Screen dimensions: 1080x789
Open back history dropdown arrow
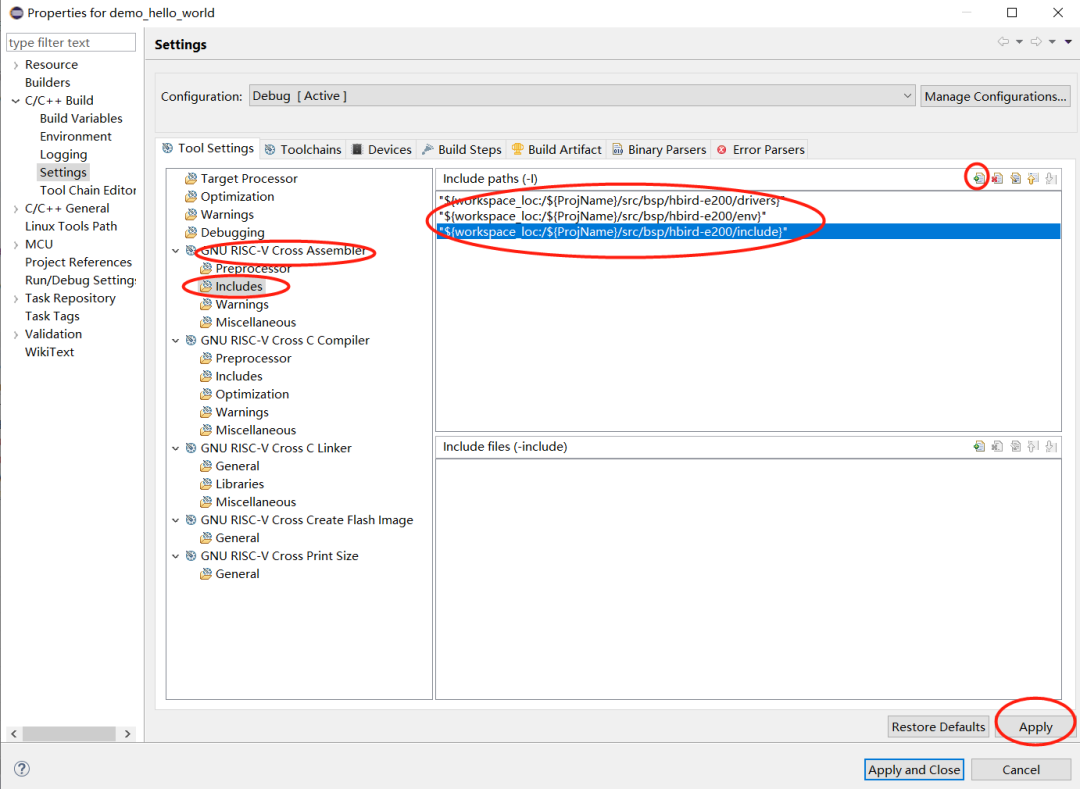1019,42
